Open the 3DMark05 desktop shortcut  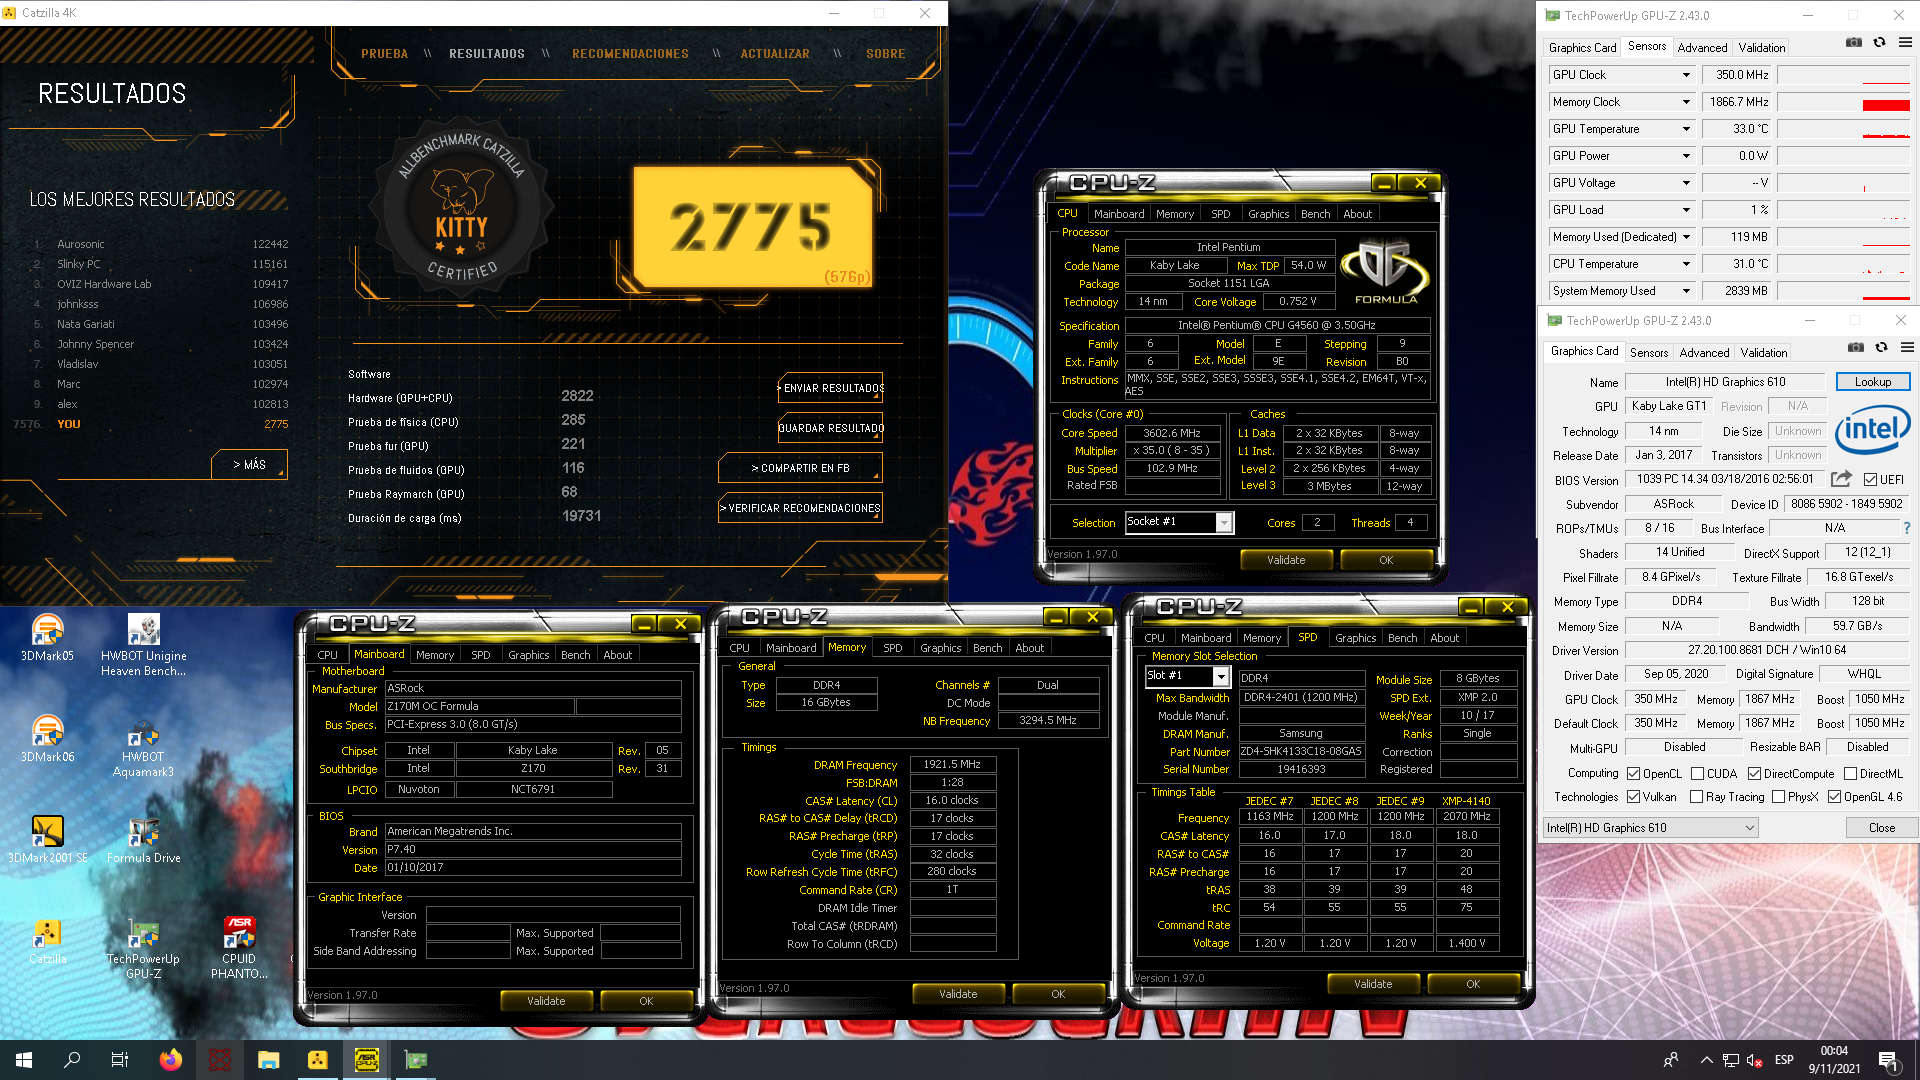(x=47, y=638)
